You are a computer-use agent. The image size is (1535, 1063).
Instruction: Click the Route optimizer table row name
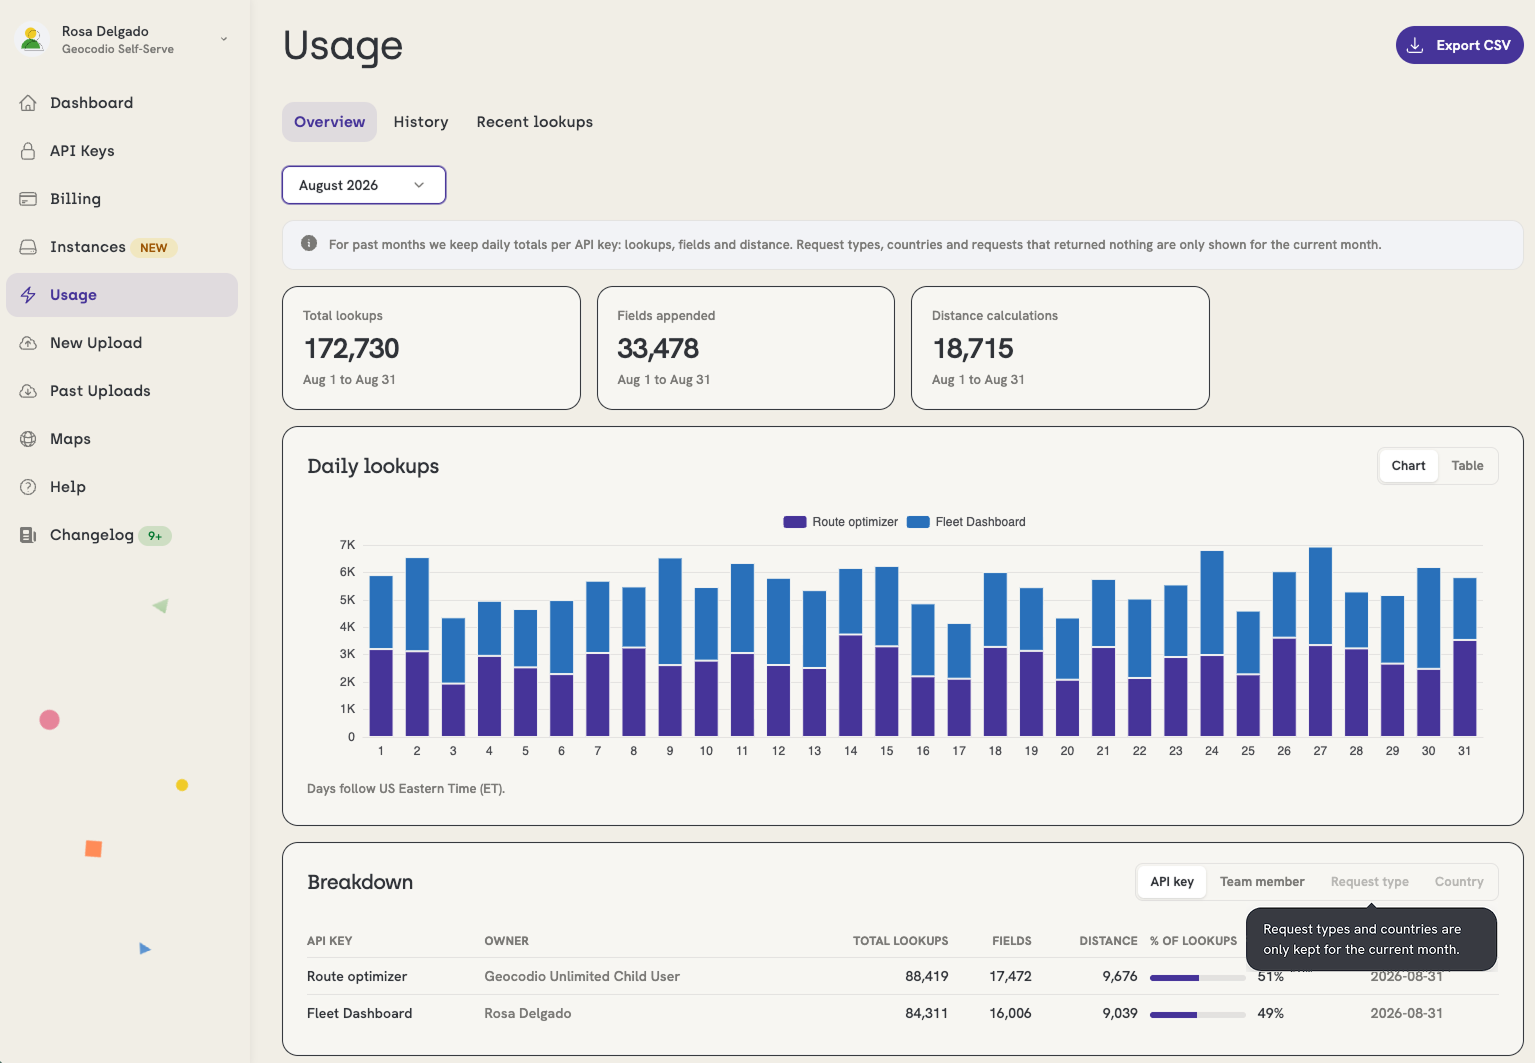coord(357,977)
